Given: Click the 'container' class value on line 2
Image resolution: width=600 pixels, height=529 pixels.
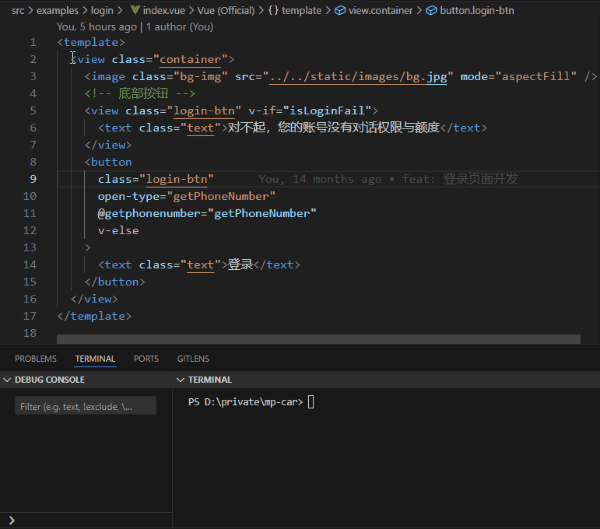Looking at the screenshot, I should tap(190, 59).
